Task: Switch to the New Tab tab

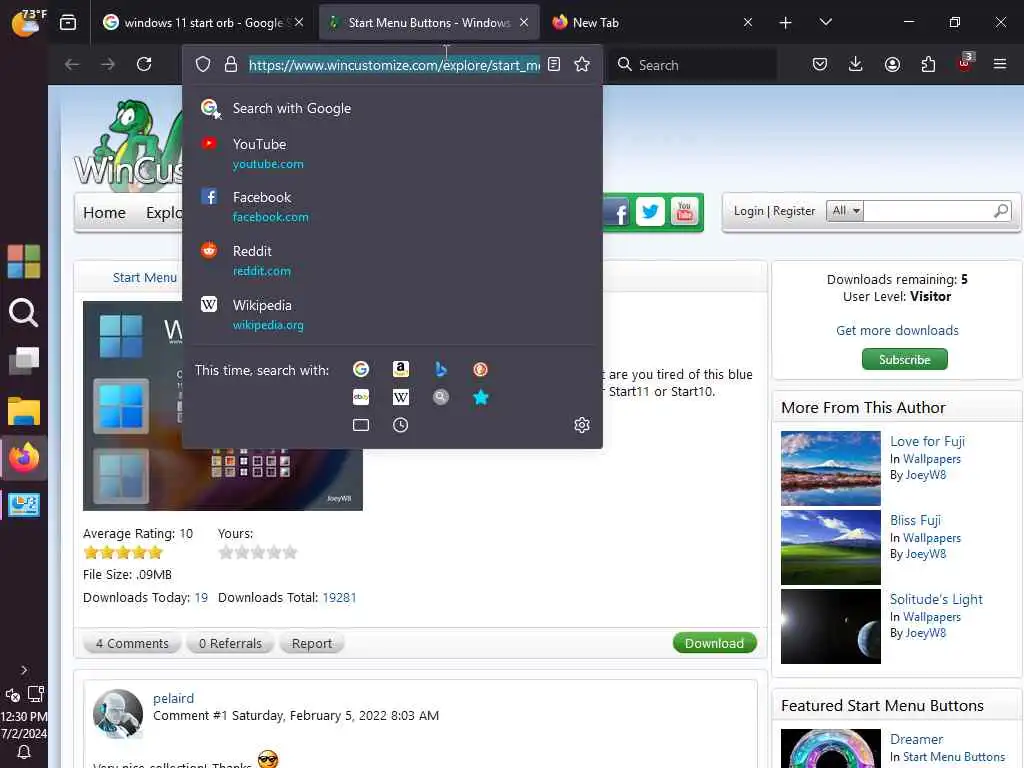Action: pos(650,23)
